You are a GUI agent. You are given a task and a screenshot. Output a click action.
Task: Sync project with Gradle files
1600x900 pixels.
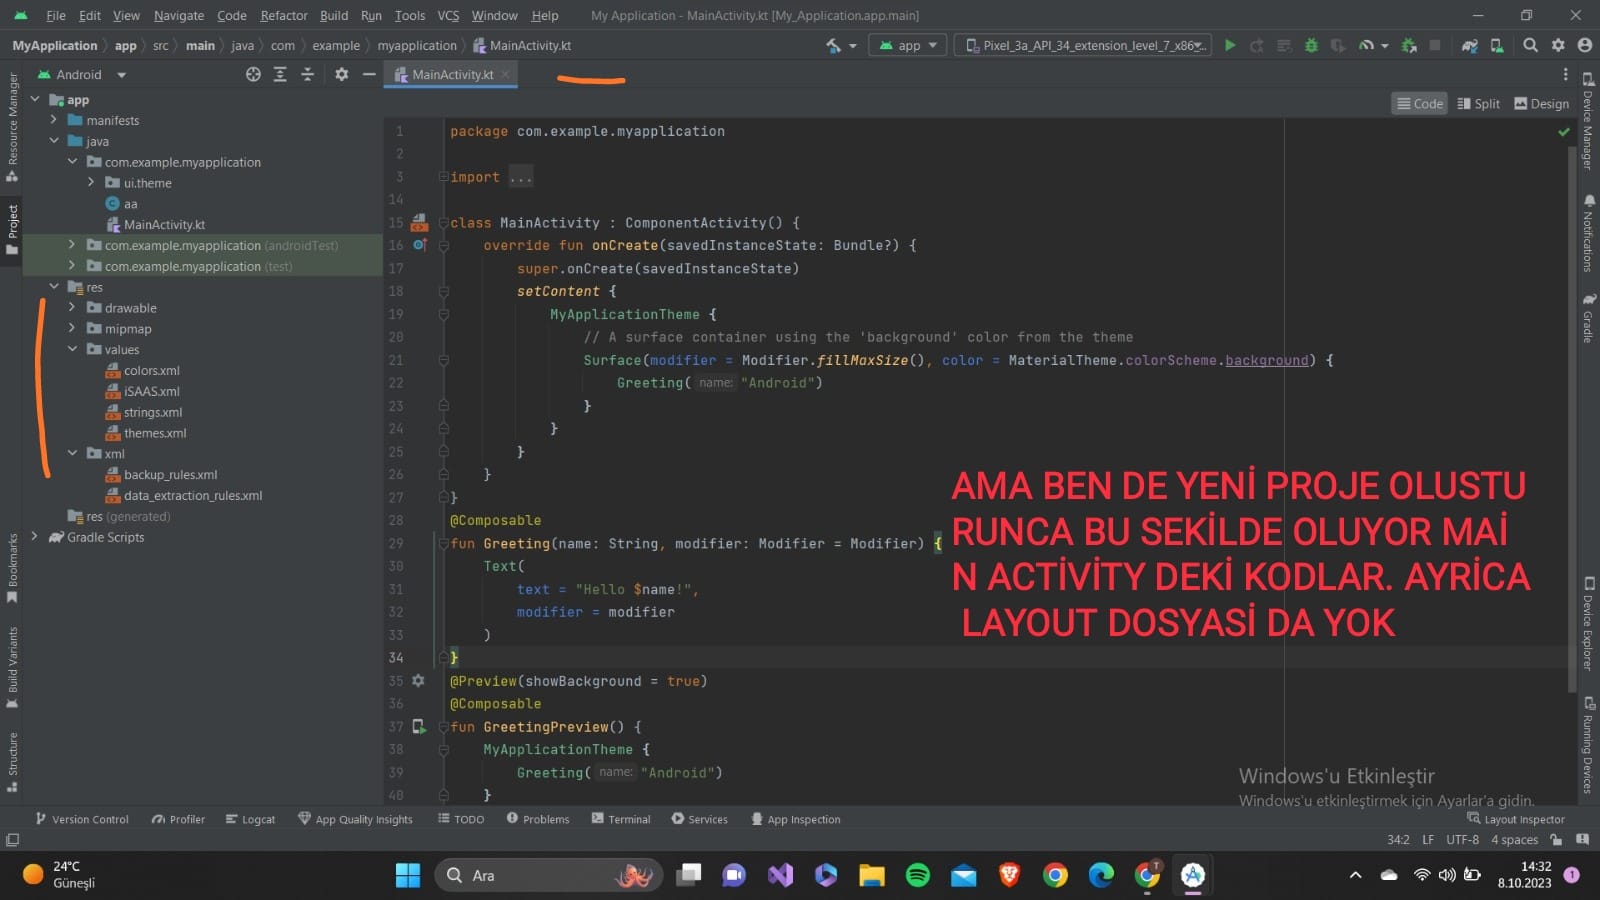point(1469,45)
